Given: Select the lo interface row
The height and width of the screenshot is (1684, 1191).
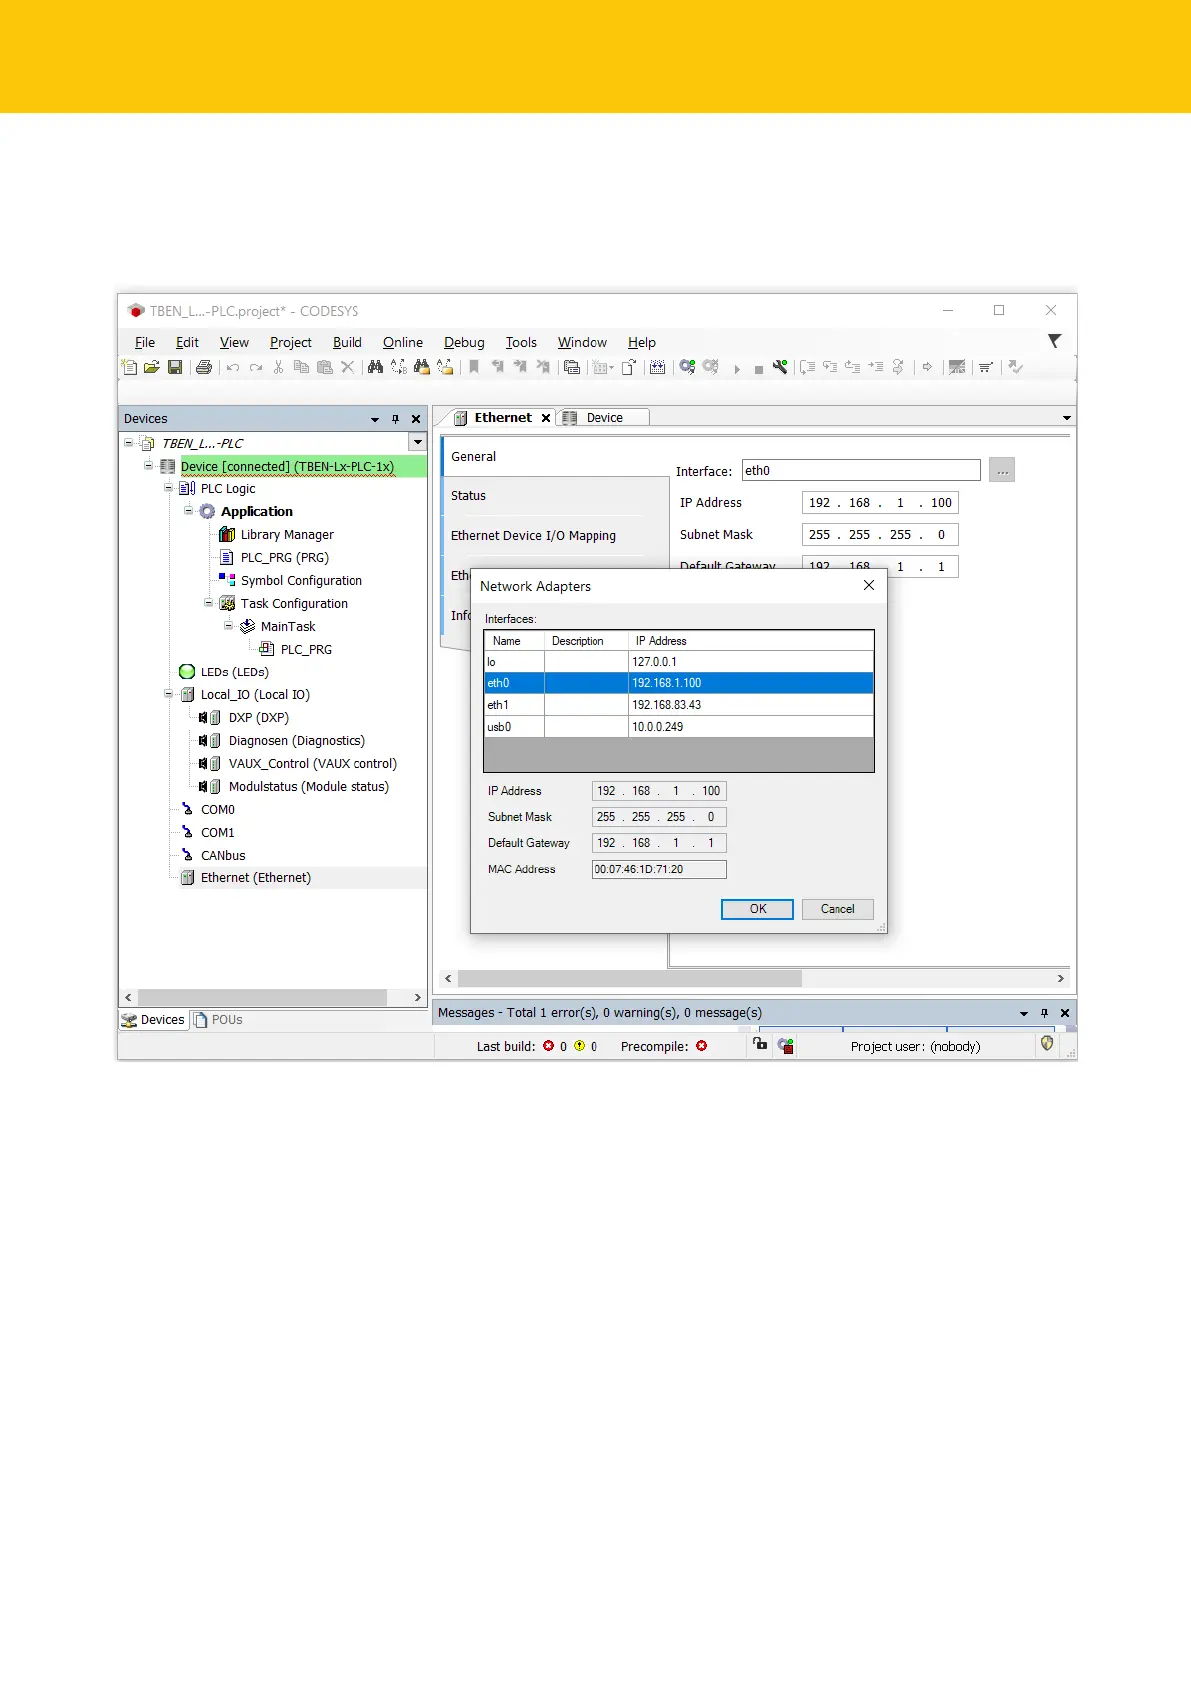Looking at the screenshot, I should tap(679, 662).
